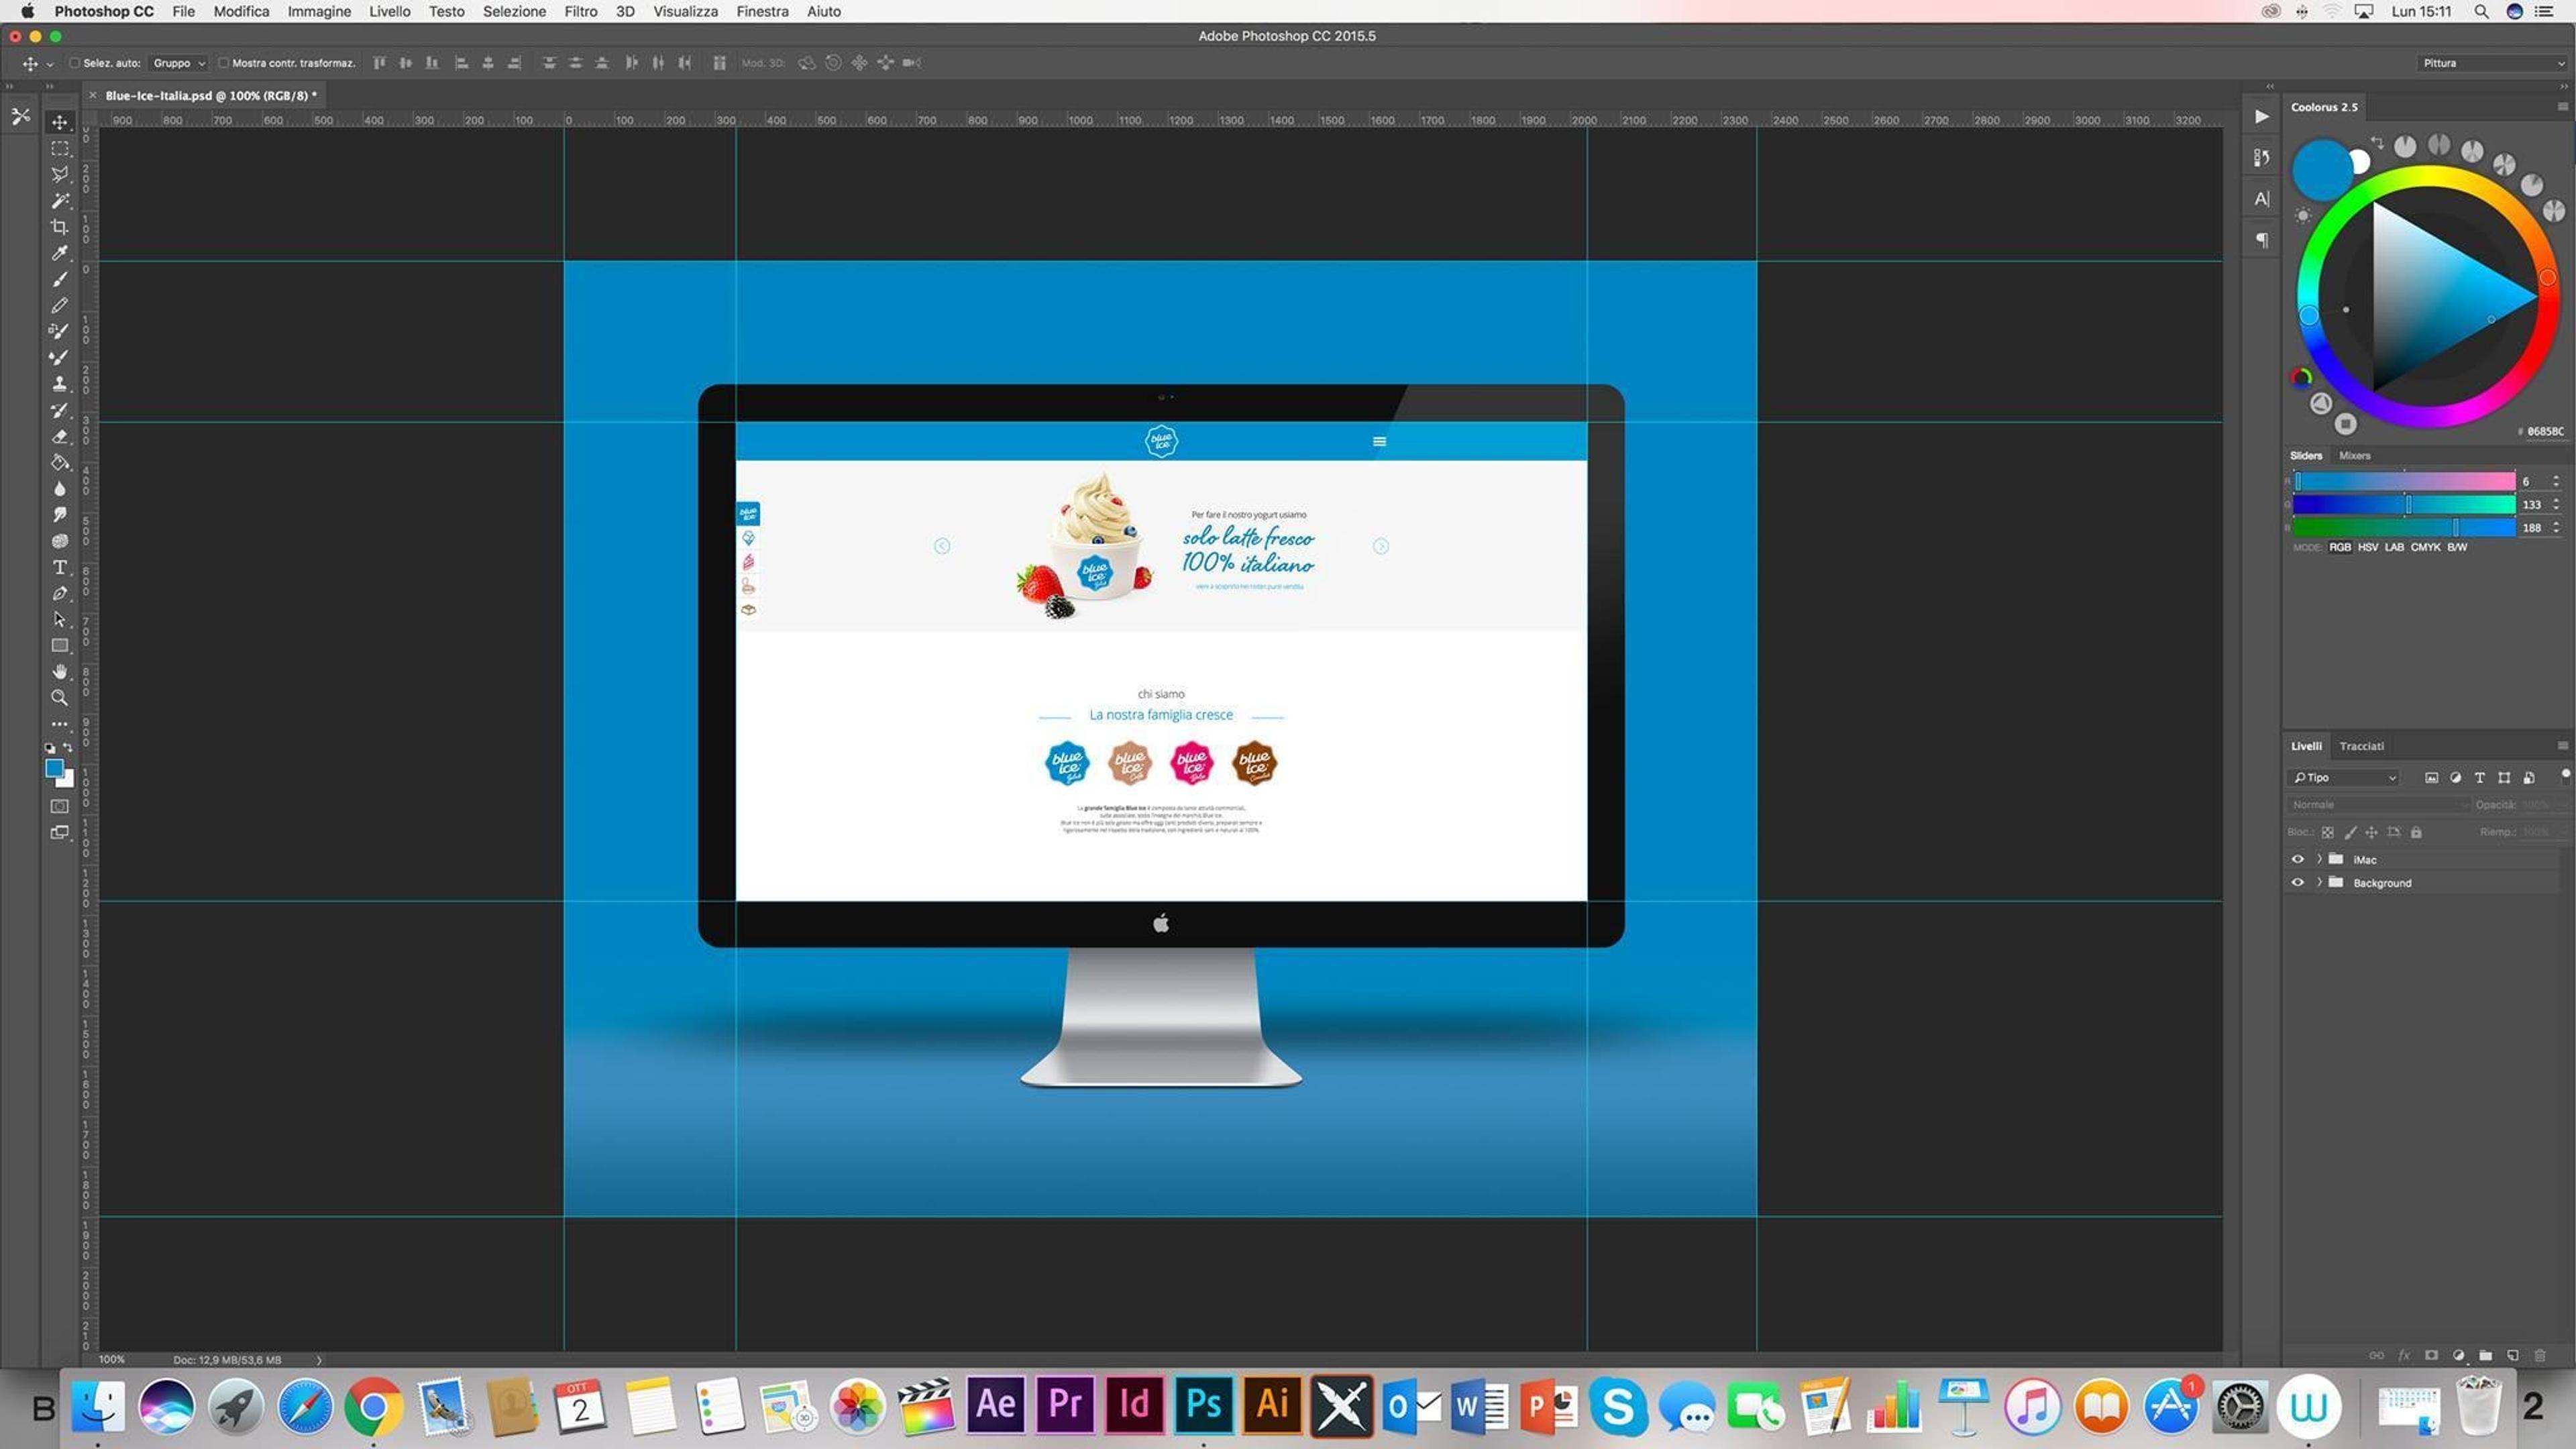Open the Gruppo dropdown in options bar
The image size is (2576, 1449).
(x=179, y=63)
